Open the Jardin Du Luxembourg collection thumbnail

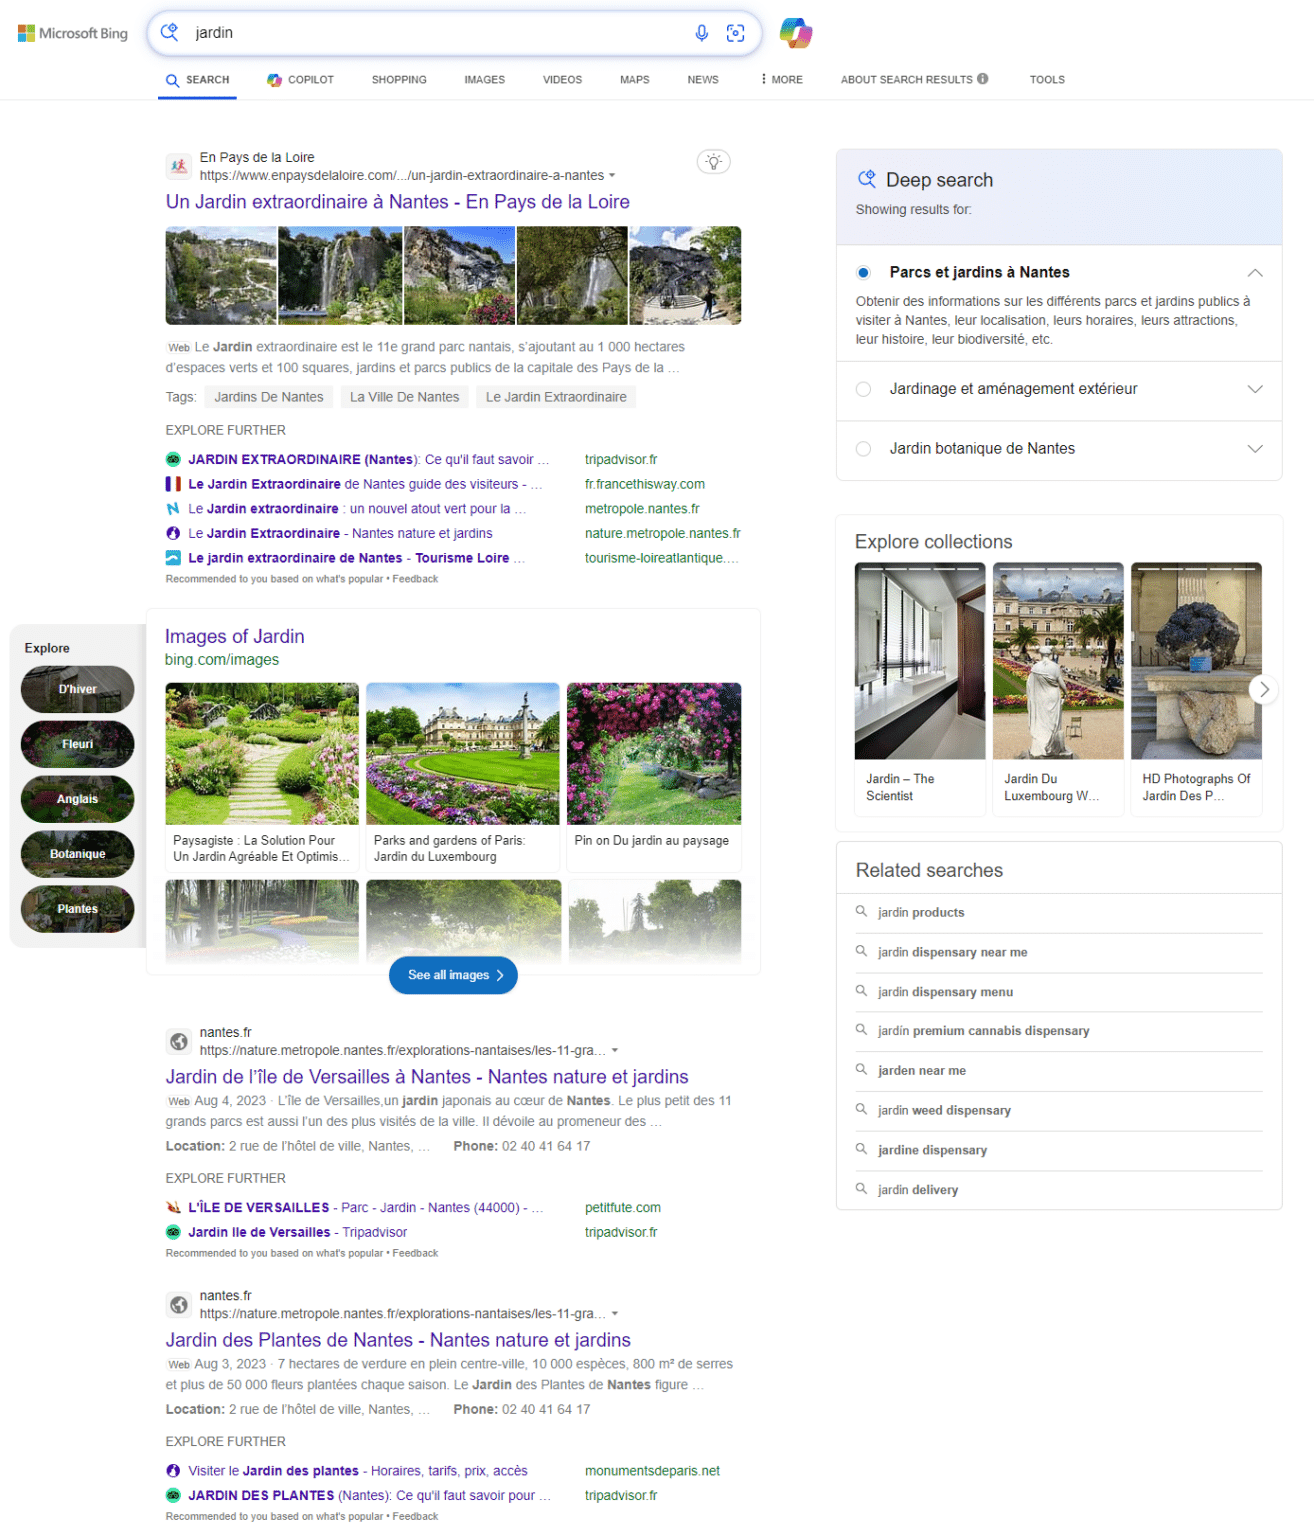[x=1057, y=659]
